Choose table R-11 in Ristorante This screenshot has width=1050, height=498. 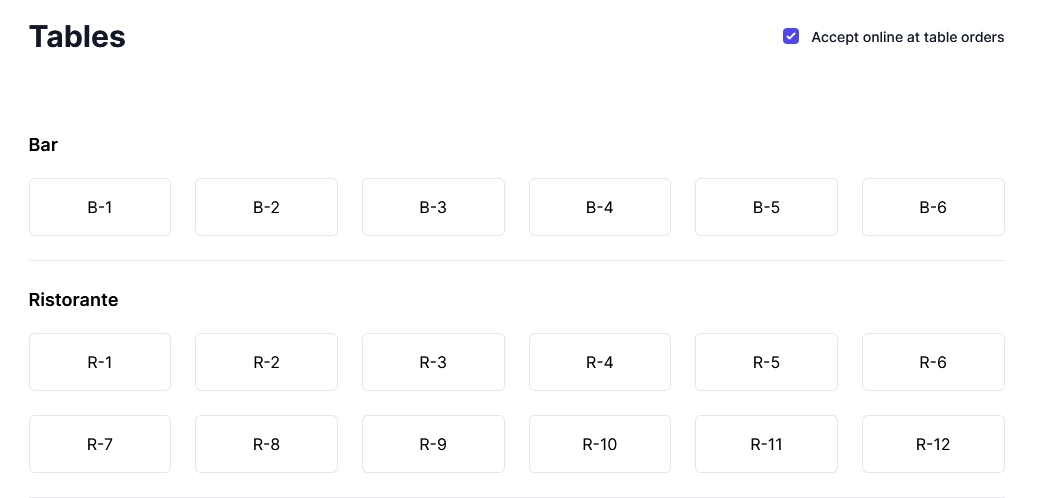pyautogui.click(x=766, y=444)
